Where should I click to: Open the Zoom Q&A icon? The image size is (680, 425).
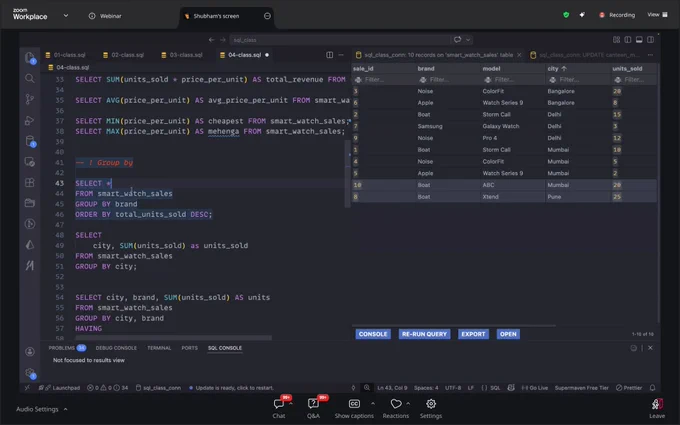[313, 404]
